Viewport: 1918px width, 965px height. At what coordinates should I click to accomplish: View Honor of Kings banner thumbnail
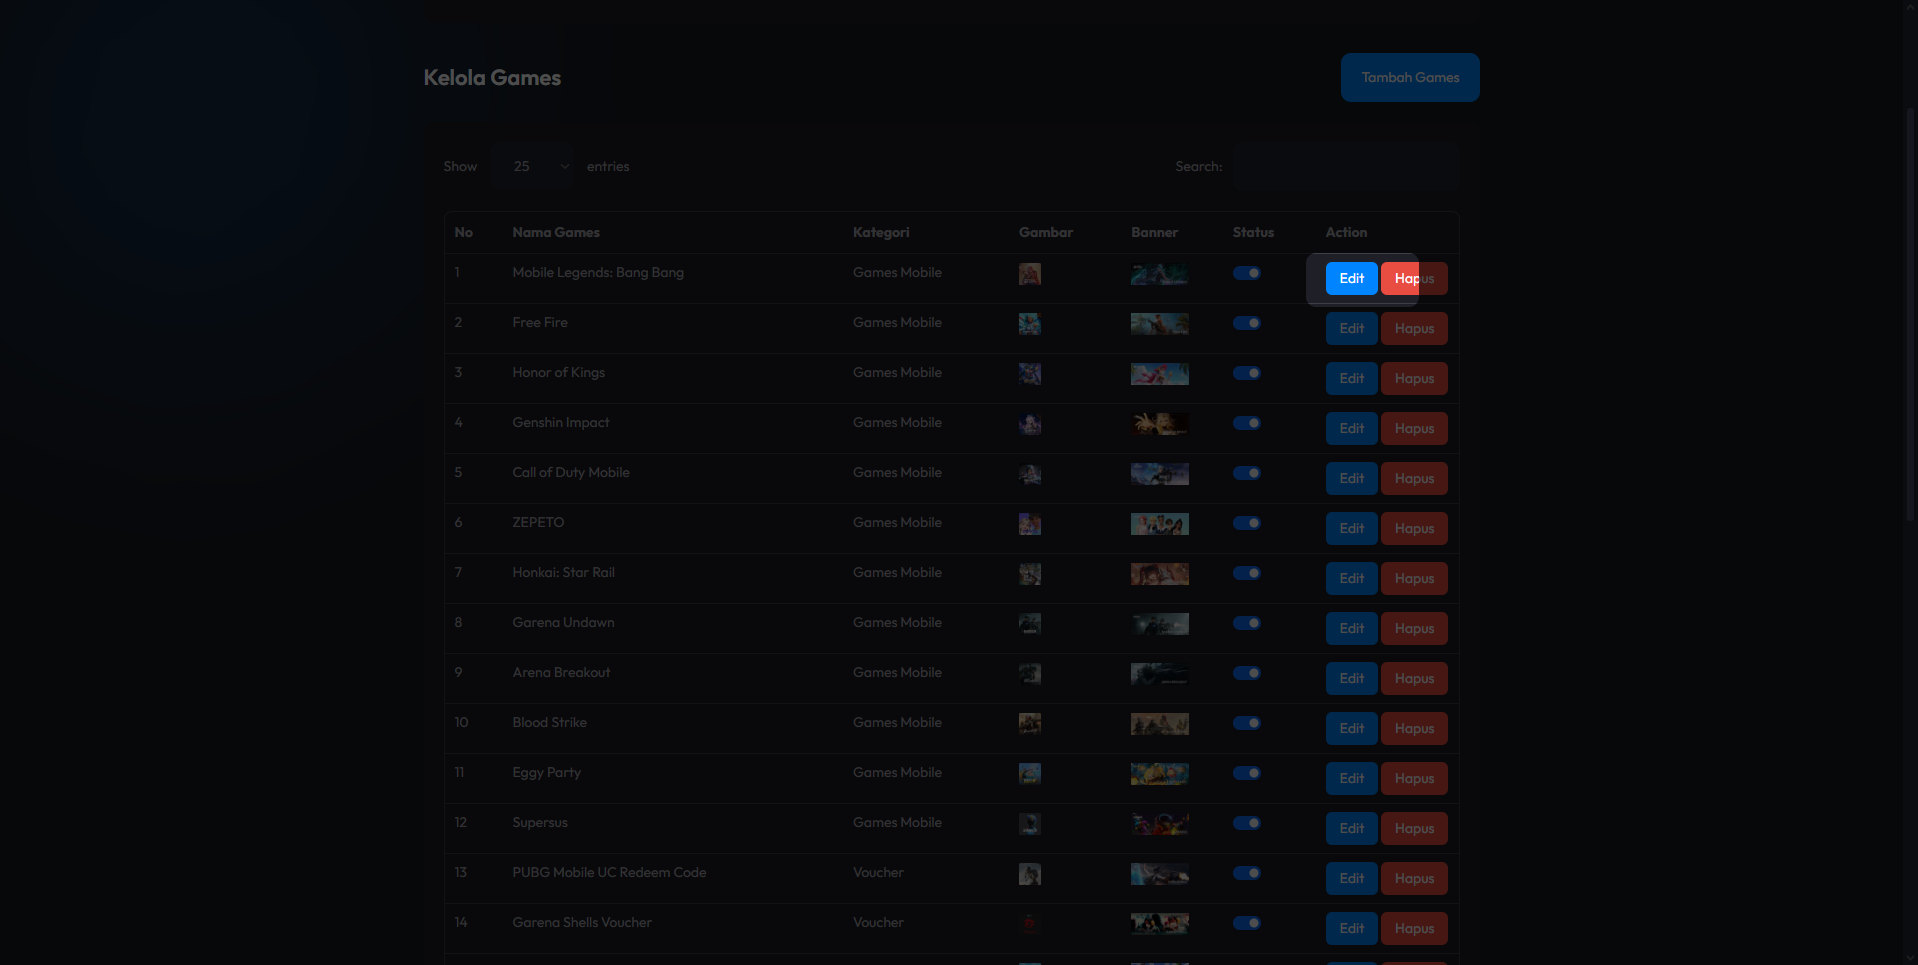pyautogui.click(x=1159, y=374)
